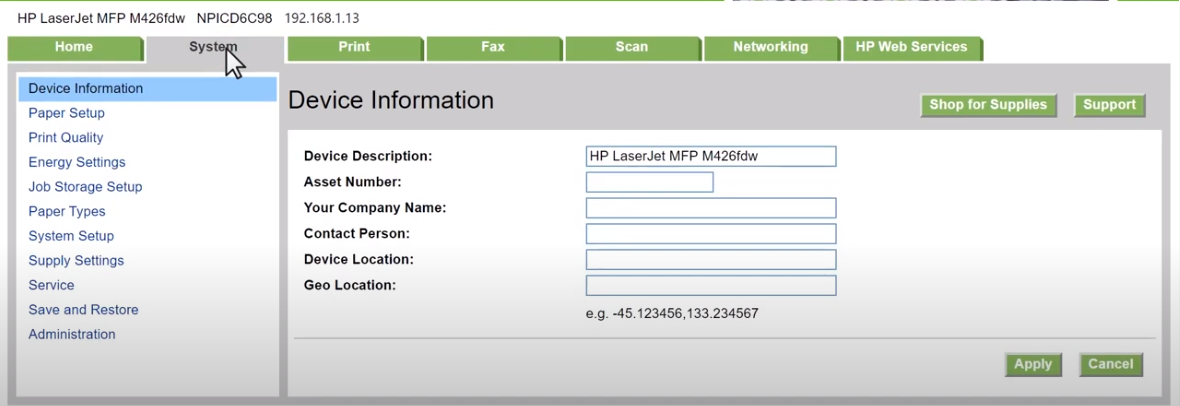This screenshot has width=1180, height=406.
Task: Focus the Device Description field
Action: [711, 157]
